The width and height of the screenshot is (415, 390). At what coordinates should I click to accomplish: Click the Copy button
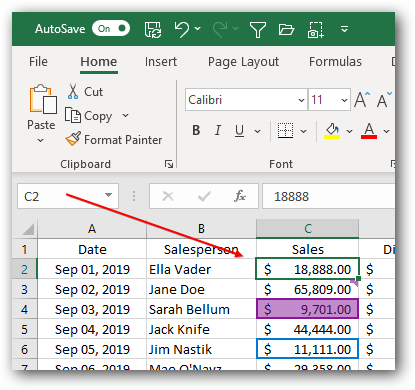pos(89,116)
